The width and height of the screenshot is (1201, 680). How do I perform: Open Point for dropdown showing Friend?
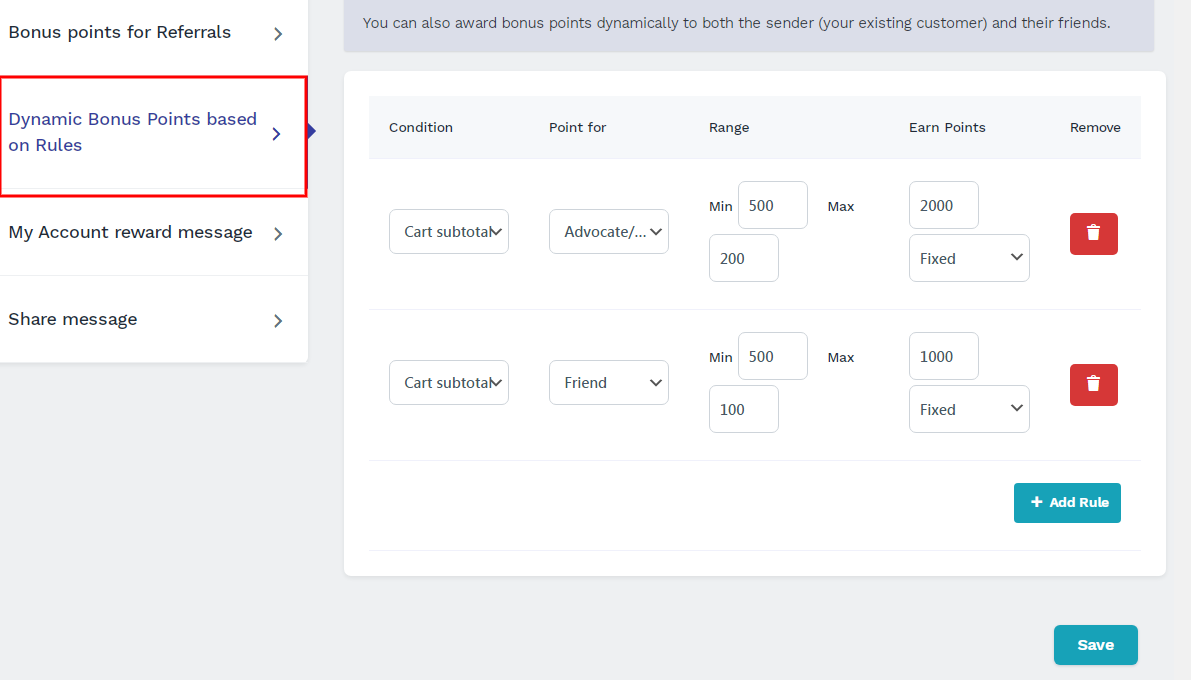click(609, 382)
